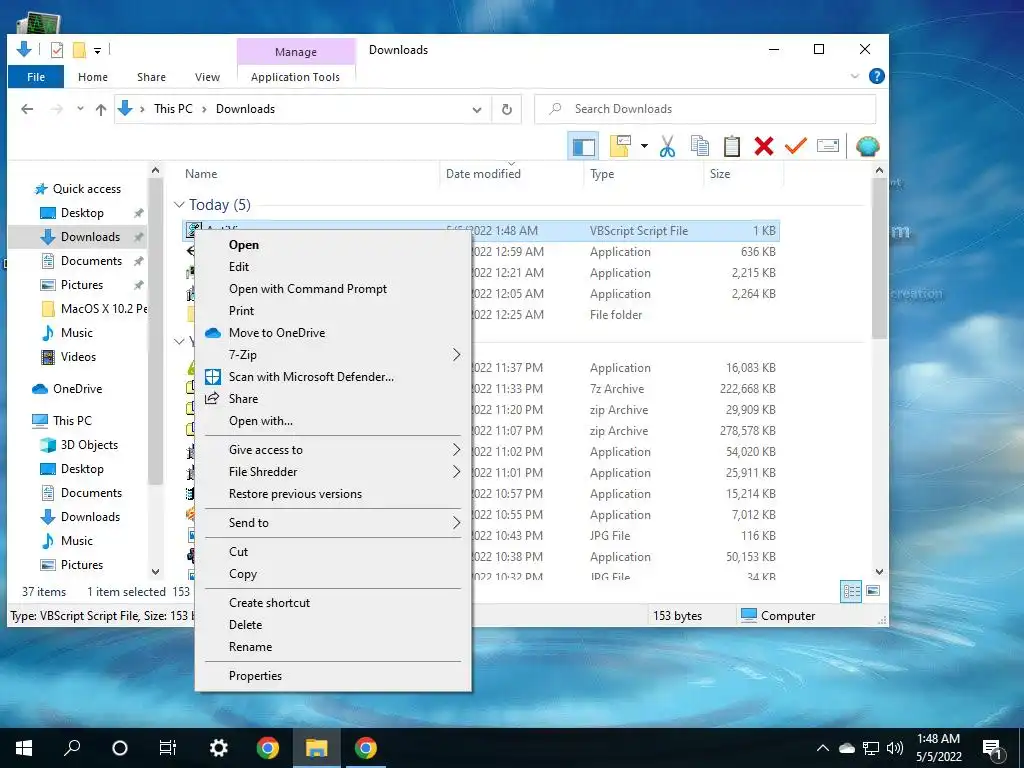Click the orange checkmark Properties icon
The height and width of the screenshot is (768, 1024).
pos(795,146)
